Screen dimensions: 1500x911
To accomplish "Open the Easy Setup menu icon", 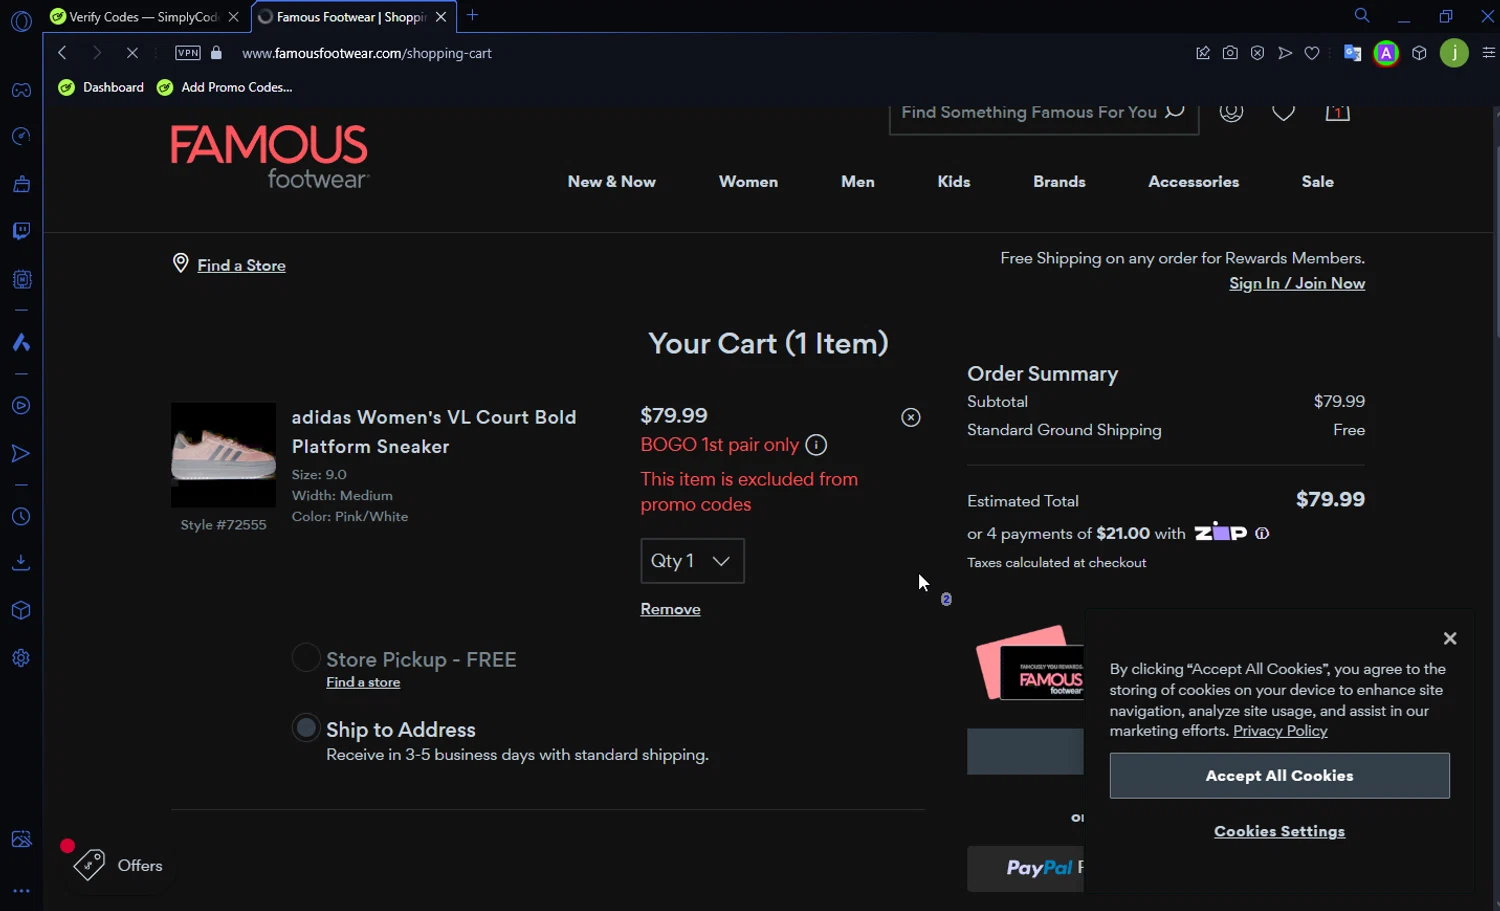I will pos(1489,53).
